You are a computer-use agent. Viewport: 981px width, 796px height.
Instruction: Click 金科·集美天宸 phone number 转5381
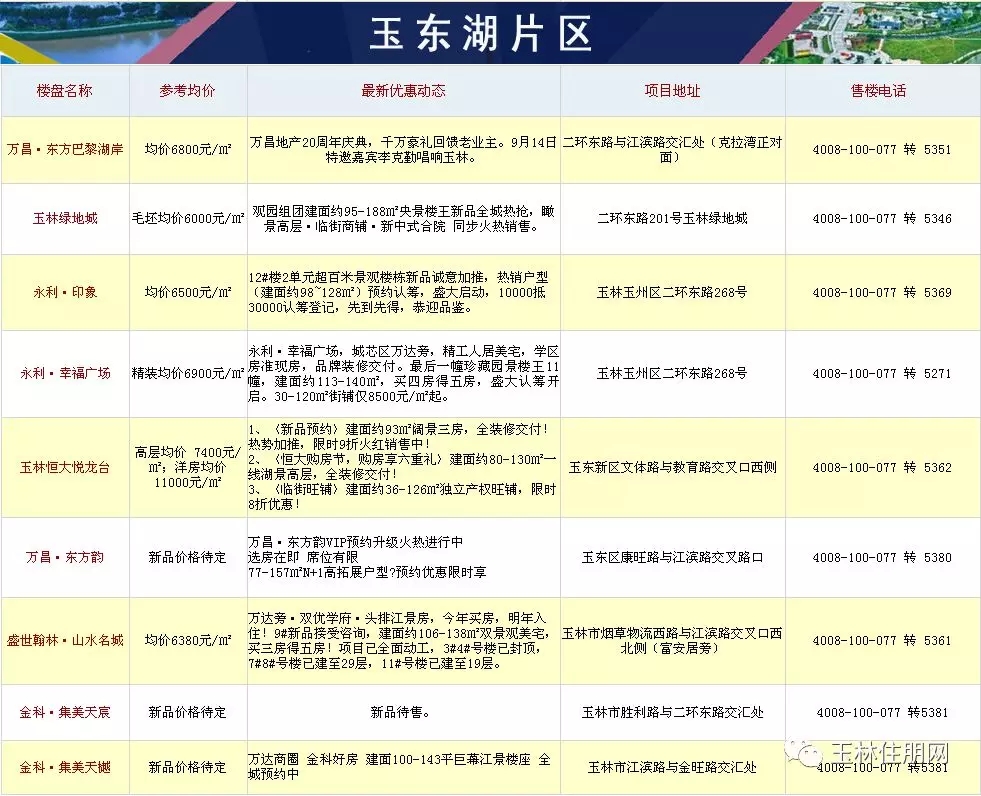click(x=882, y=712)
